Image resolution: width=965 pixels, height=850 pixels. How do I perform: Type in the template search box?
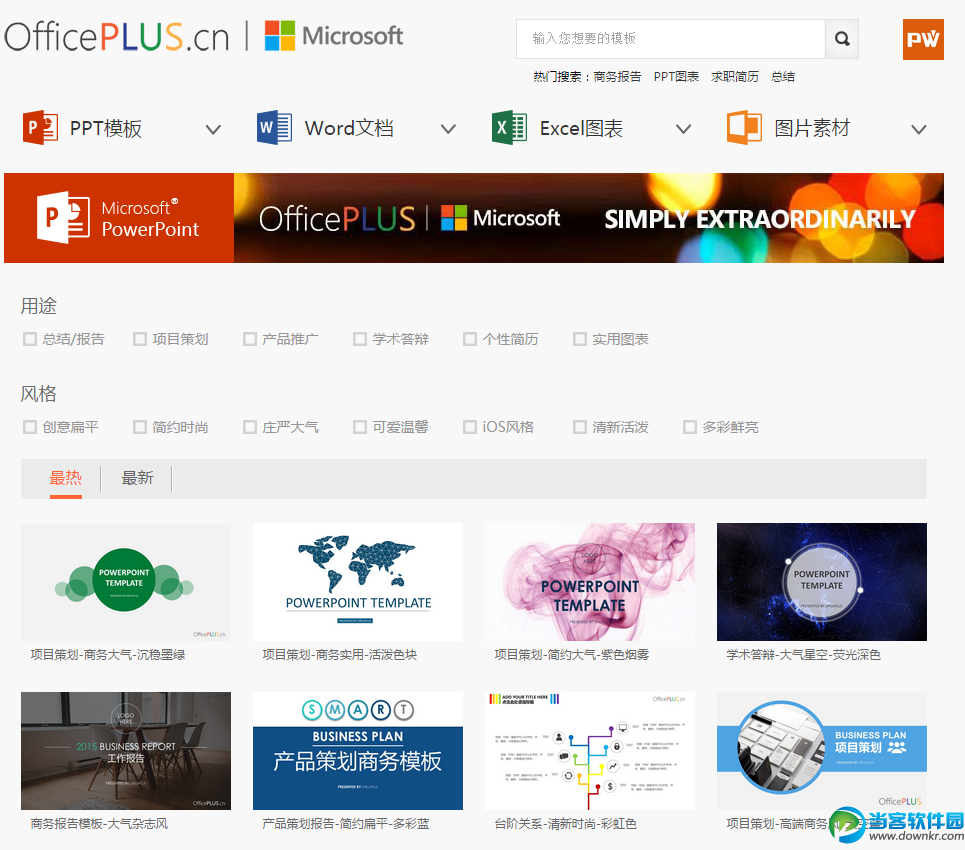click(671, 39)
